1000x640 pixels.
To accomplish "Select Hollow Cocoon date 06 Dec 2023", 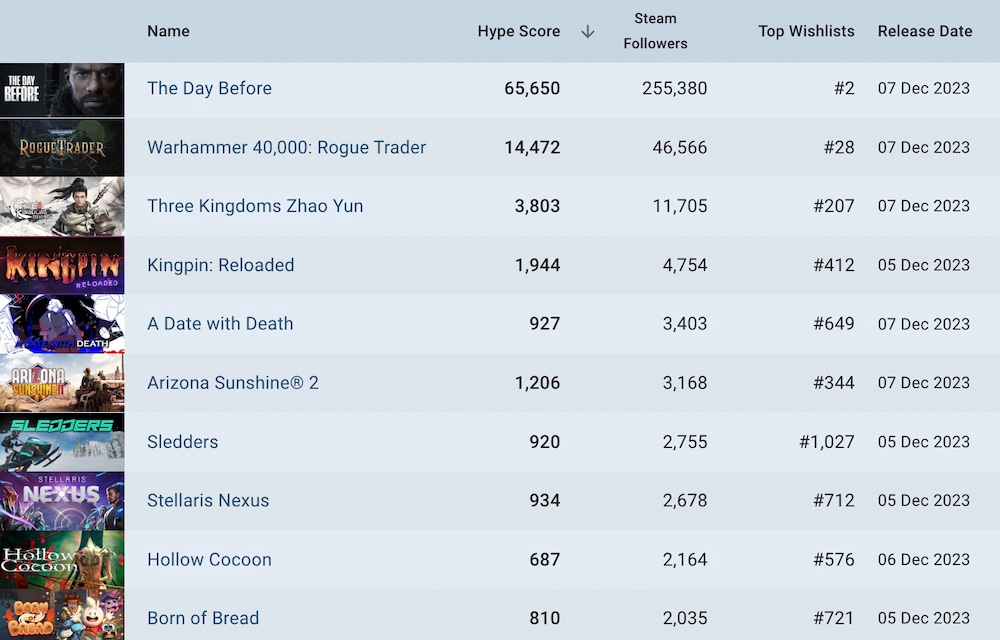I will [923, 560].
